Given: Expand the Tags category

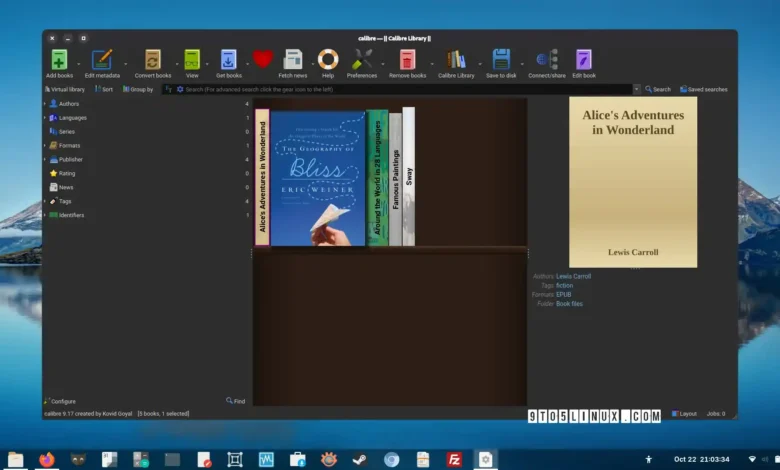Looking at the screenshot, I should (x=45, y=201).
